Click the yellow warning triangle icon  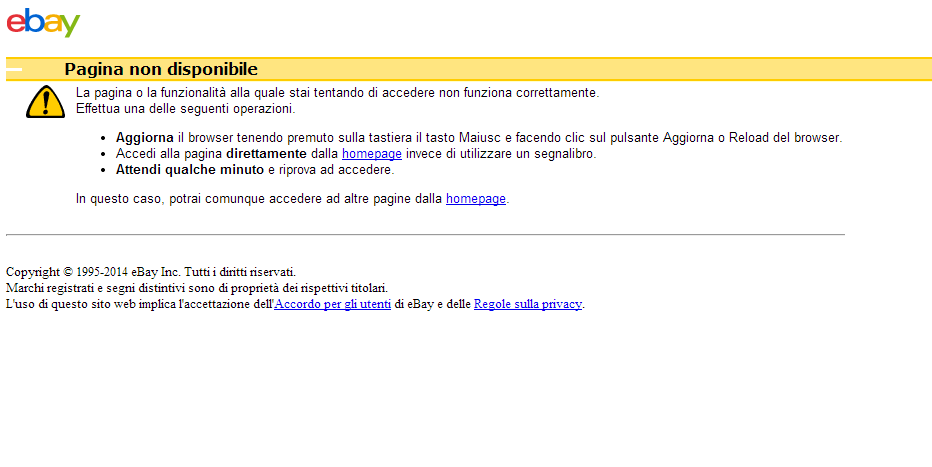click(45, 102)
